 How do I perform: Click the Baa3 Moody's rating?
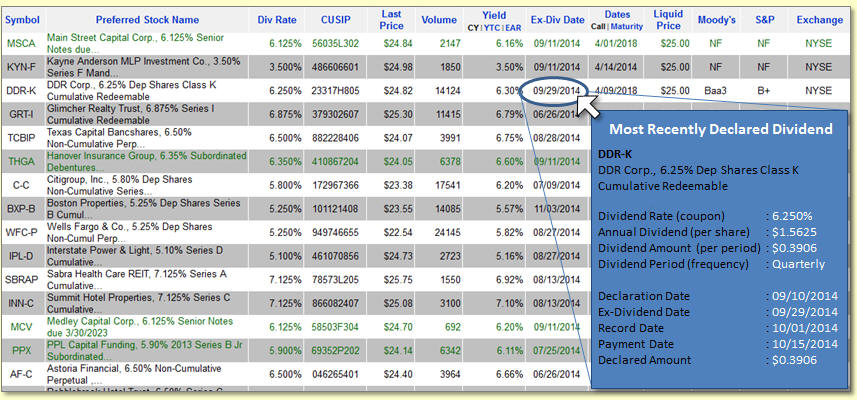tap(717, 91)
